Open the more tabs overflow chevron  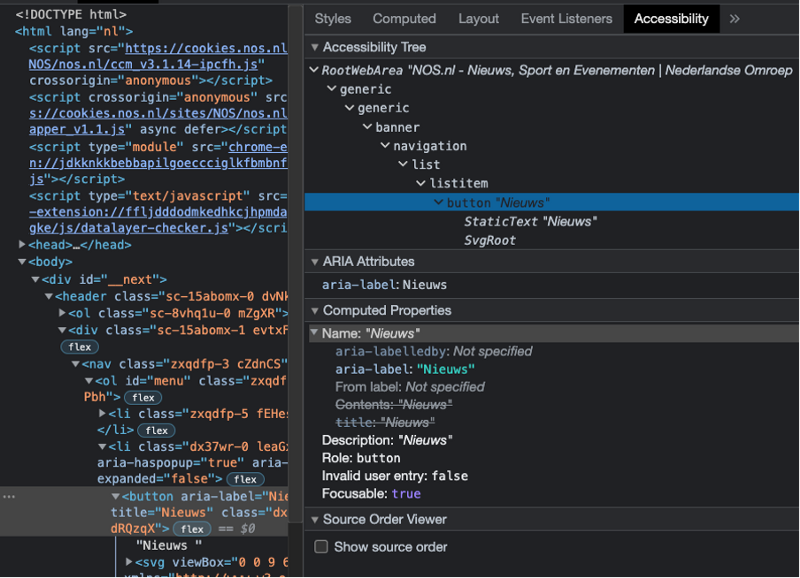pyautogui.click(x=735, y=19)
